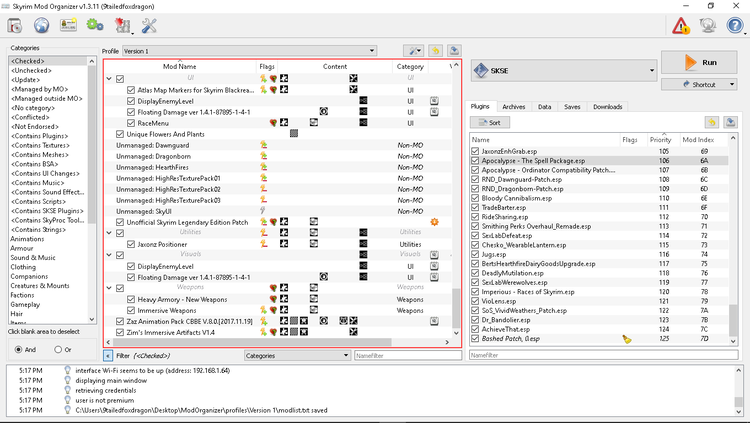Collapse the Weapons mod group
The height and width of the screenshot is (423, 750).
click(x=109, y=288)
